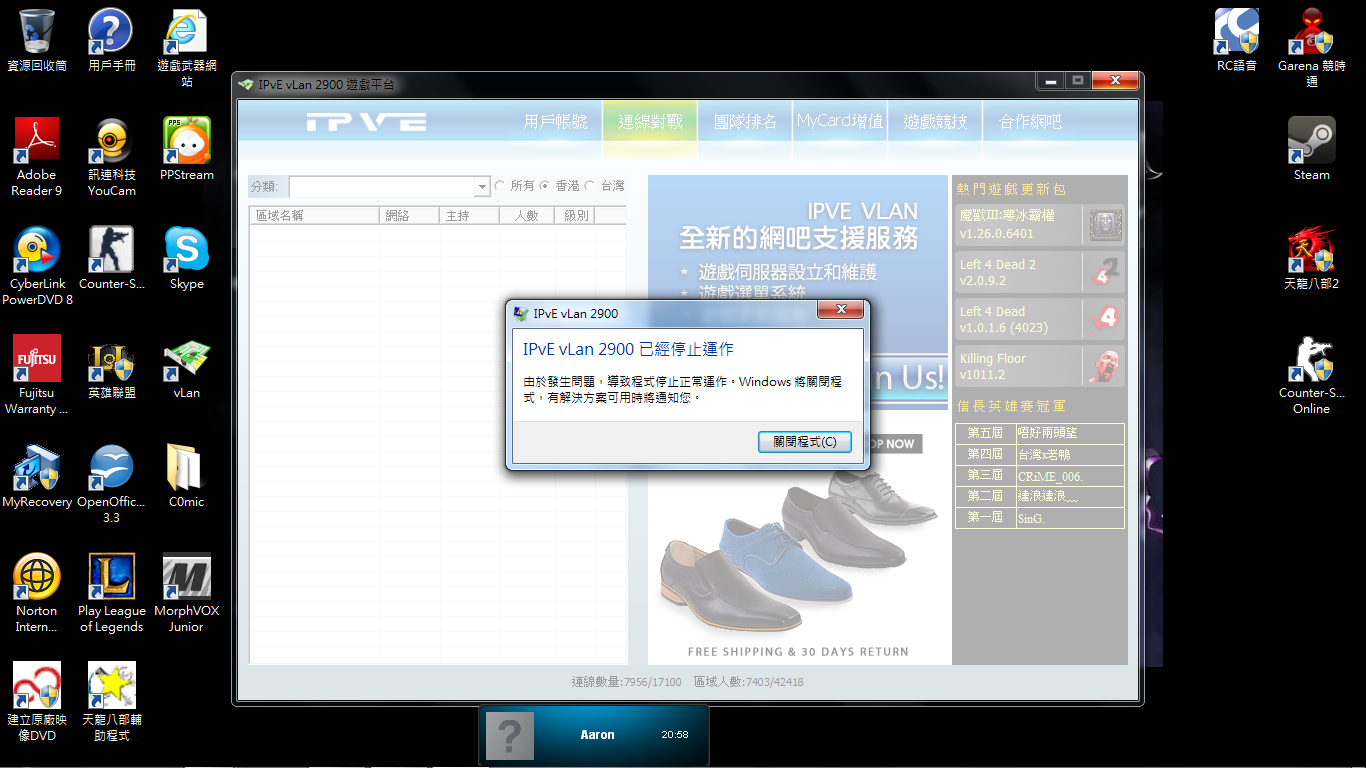
Task: Select the 所有 radio button
Action: [x=501, y=186]
